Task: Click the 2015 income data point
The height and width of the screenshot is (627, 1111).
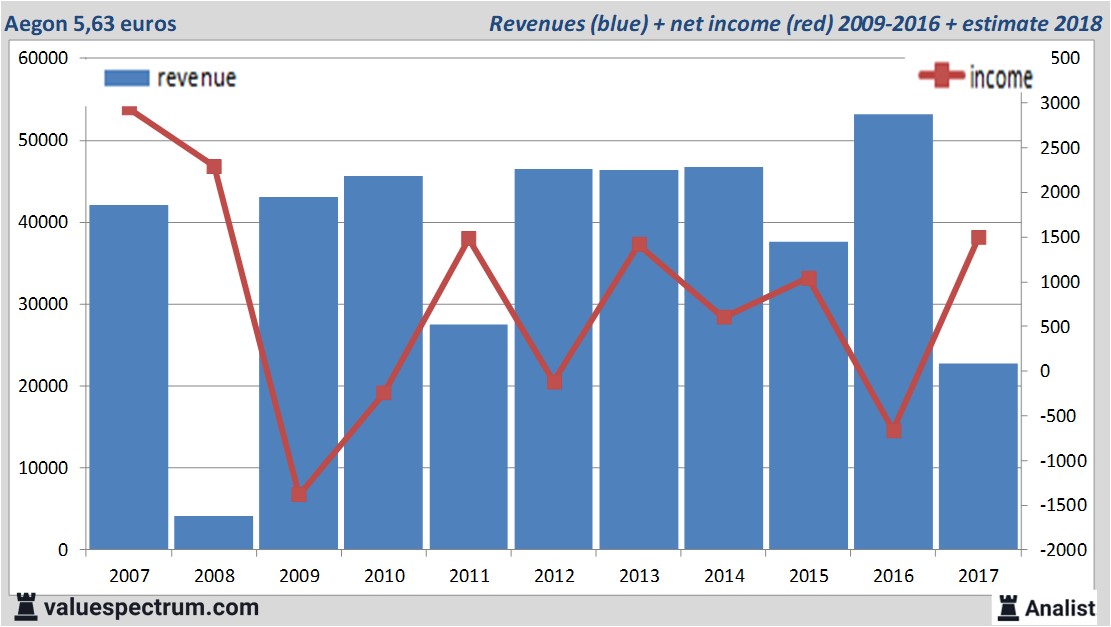Action: (808, 278)
